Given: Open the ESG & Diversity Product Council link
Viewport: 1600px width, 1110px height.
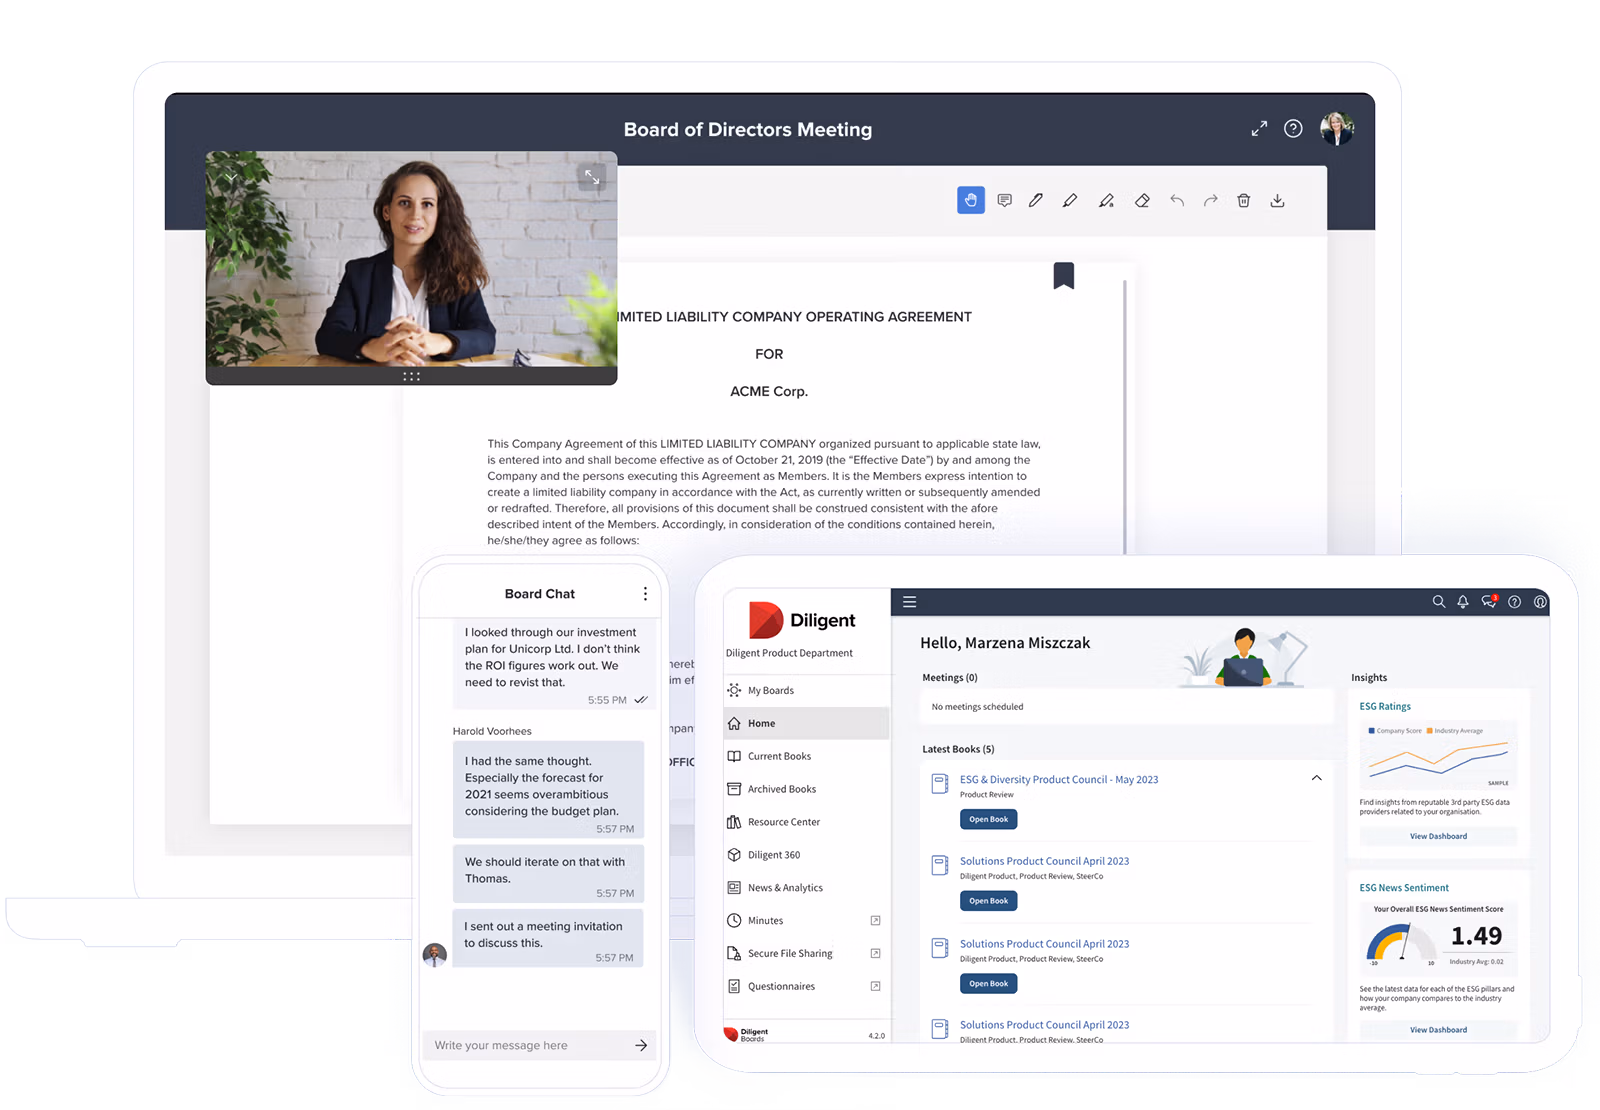Looking at the screenshot, I should tap(1059, 779).
